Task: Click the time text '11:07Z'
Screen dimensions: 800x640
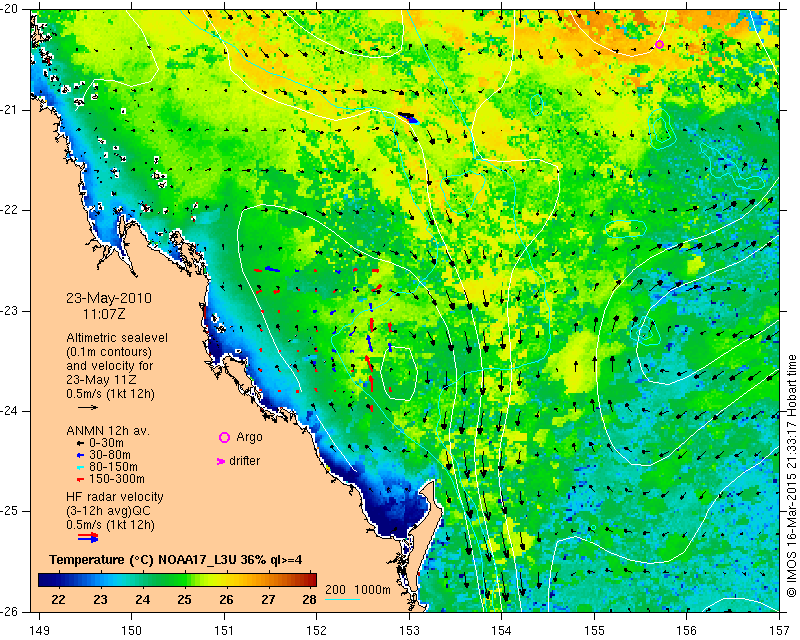Action: pyautogui.click(x=104, y=314)
